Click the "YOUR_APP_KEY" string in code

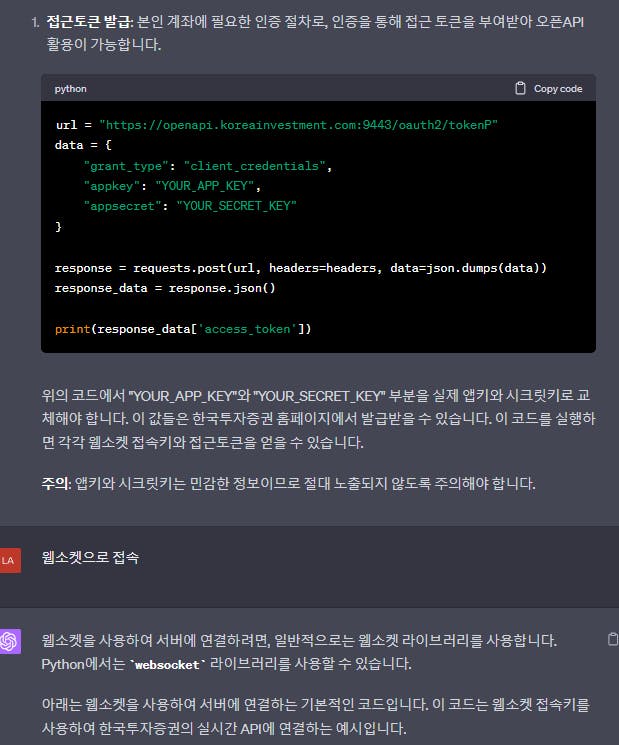point(205,186)
